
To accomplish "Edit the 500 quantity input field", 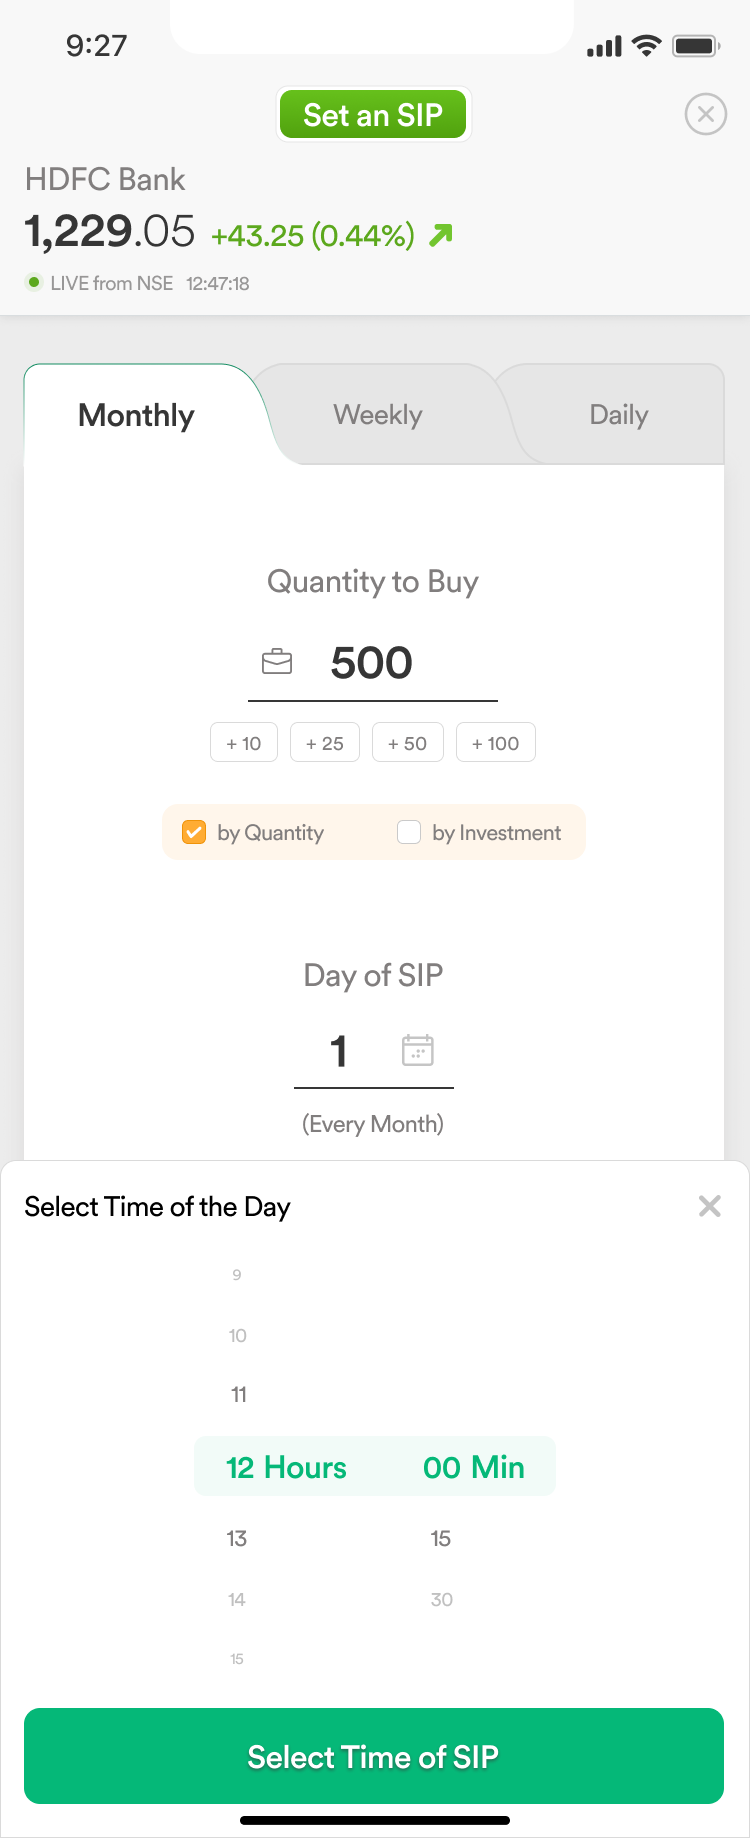I will click(x=372, y=663).
